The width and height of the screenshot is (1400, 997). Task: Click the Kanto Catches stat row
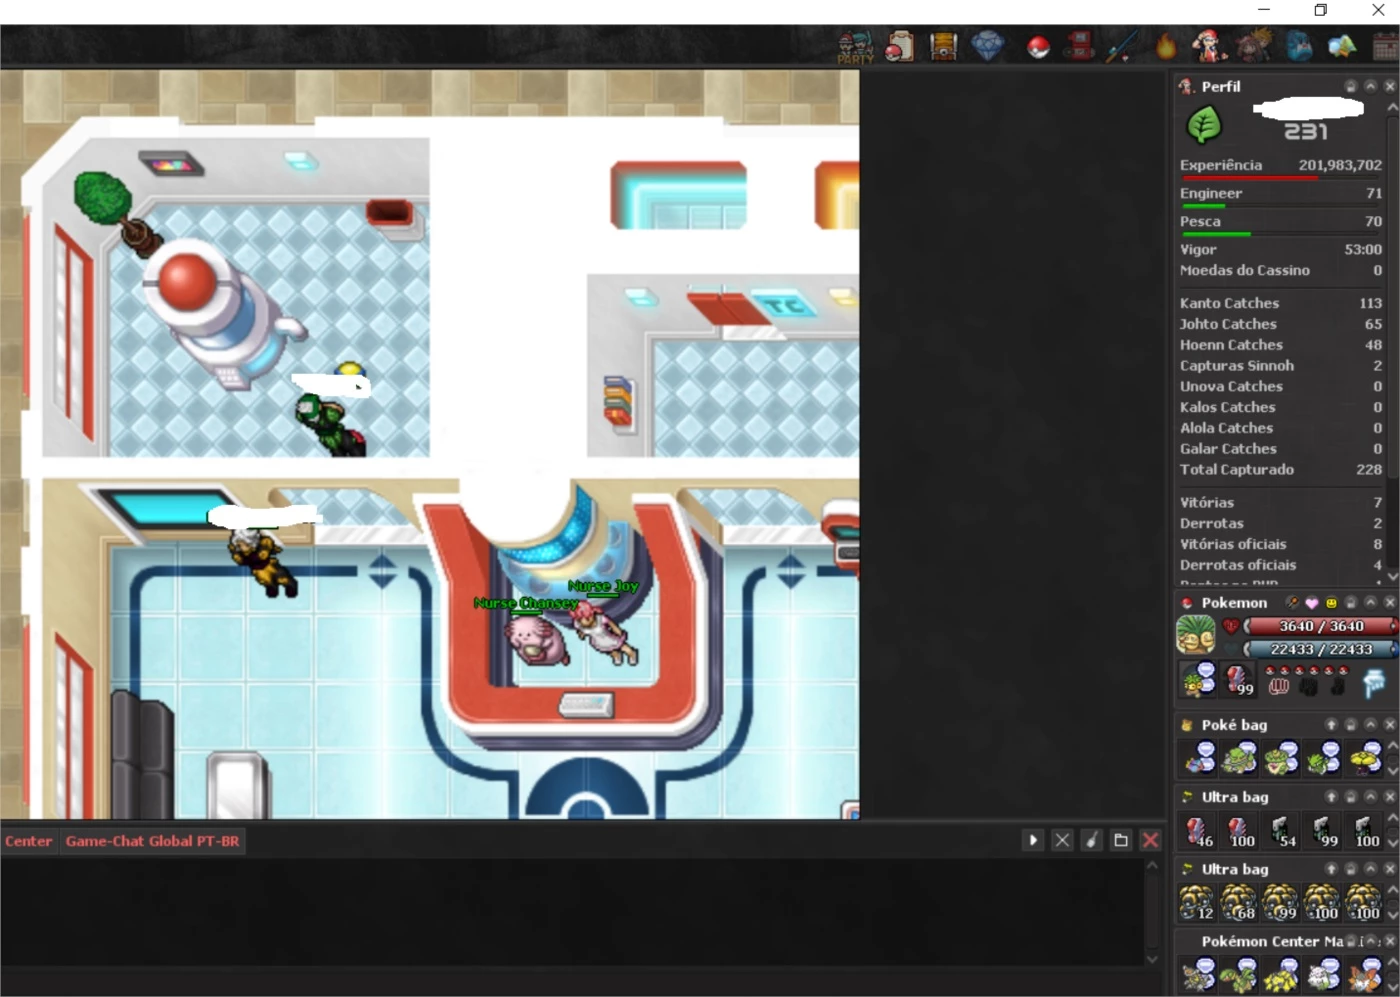(x=1281, y=303)
